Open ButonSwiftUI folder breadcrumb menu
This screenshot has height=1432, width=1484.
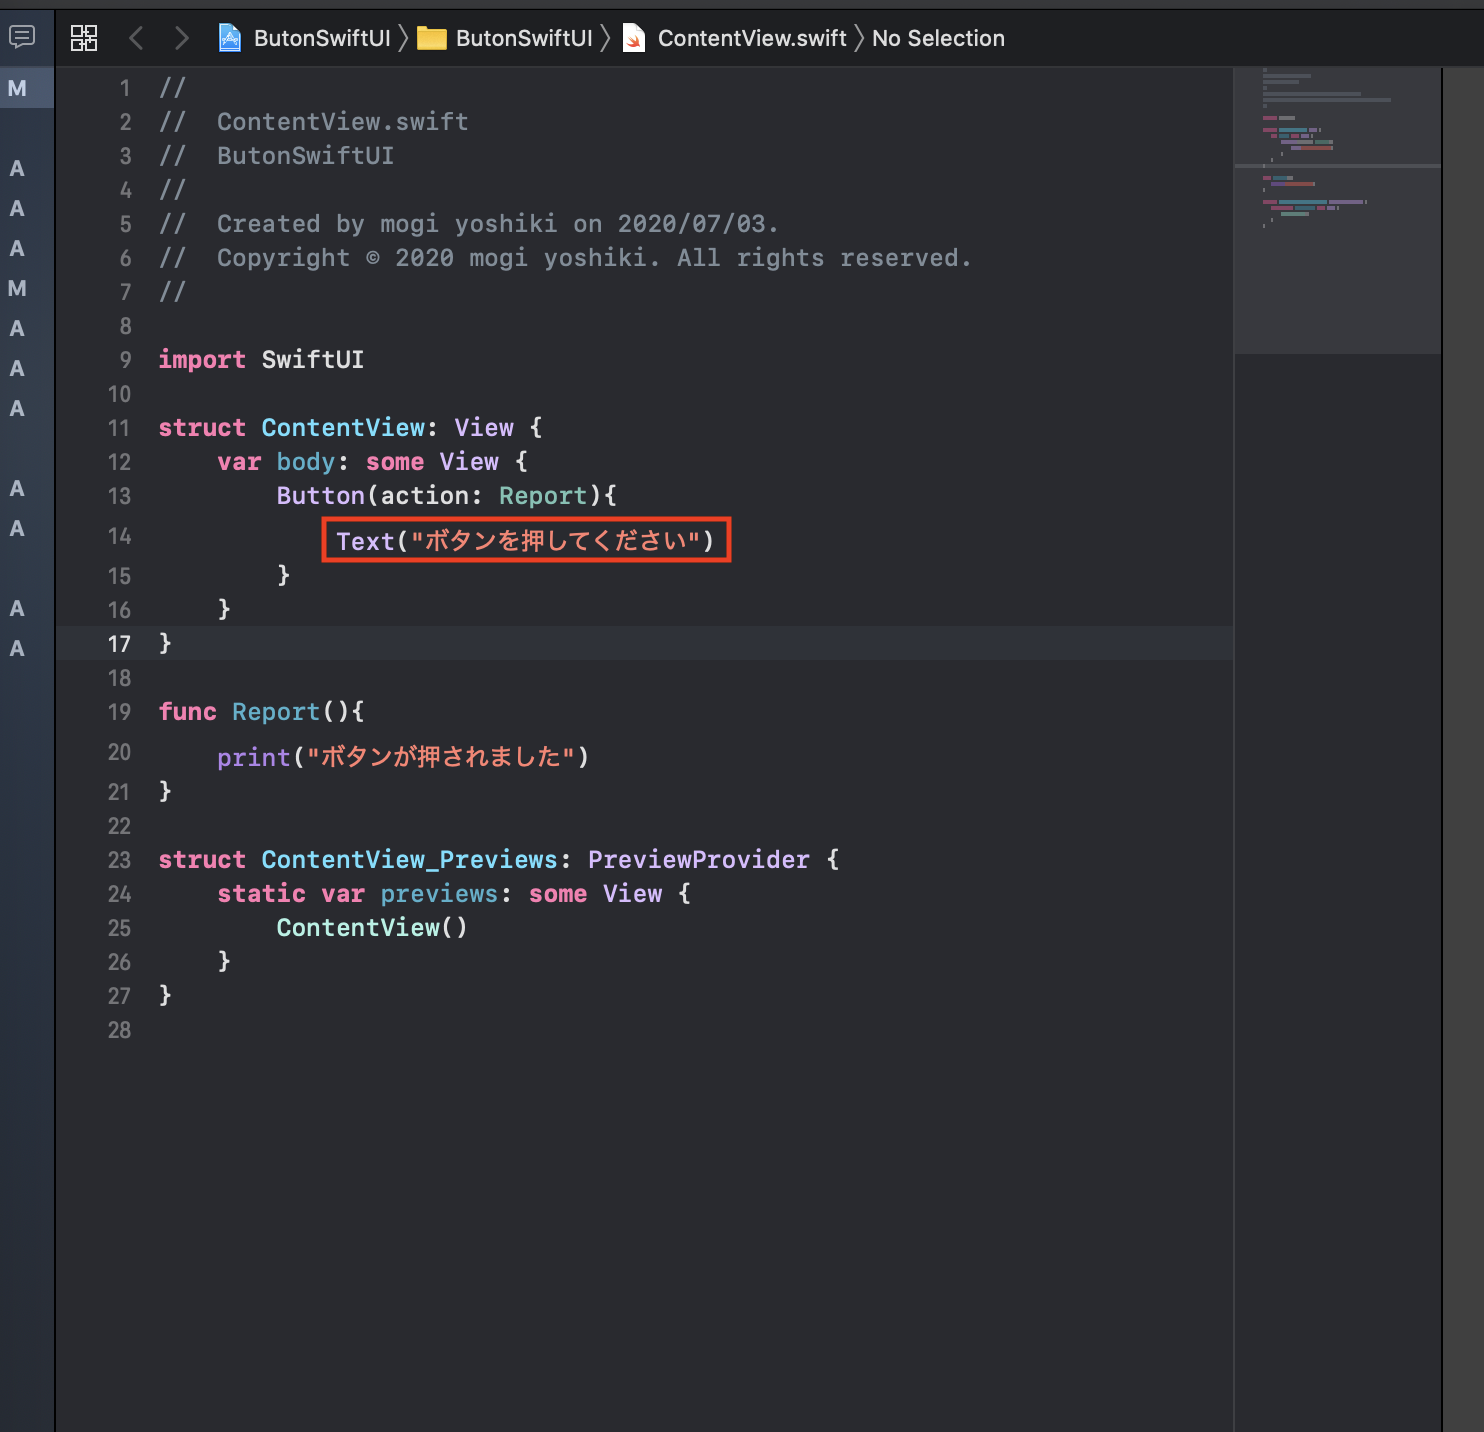524,38
